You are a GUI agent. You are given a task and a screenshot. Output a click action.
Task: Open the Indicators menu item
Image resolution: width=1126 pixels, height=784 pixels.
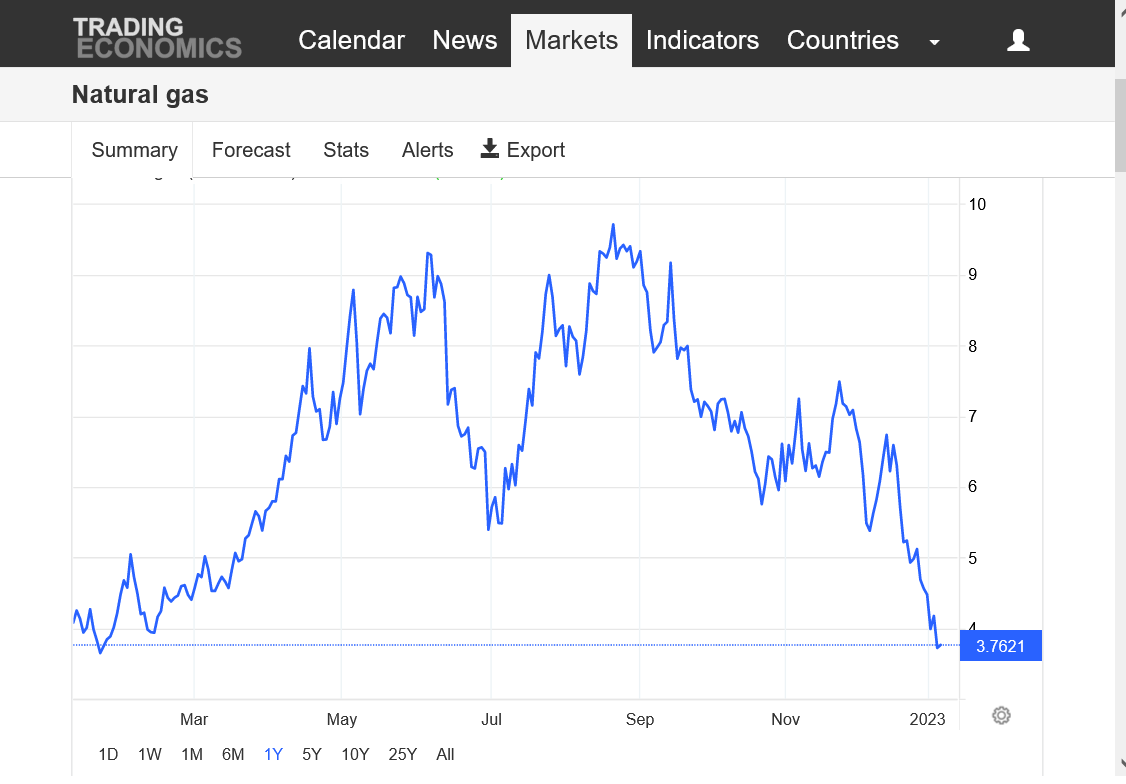tap(702, 40)
